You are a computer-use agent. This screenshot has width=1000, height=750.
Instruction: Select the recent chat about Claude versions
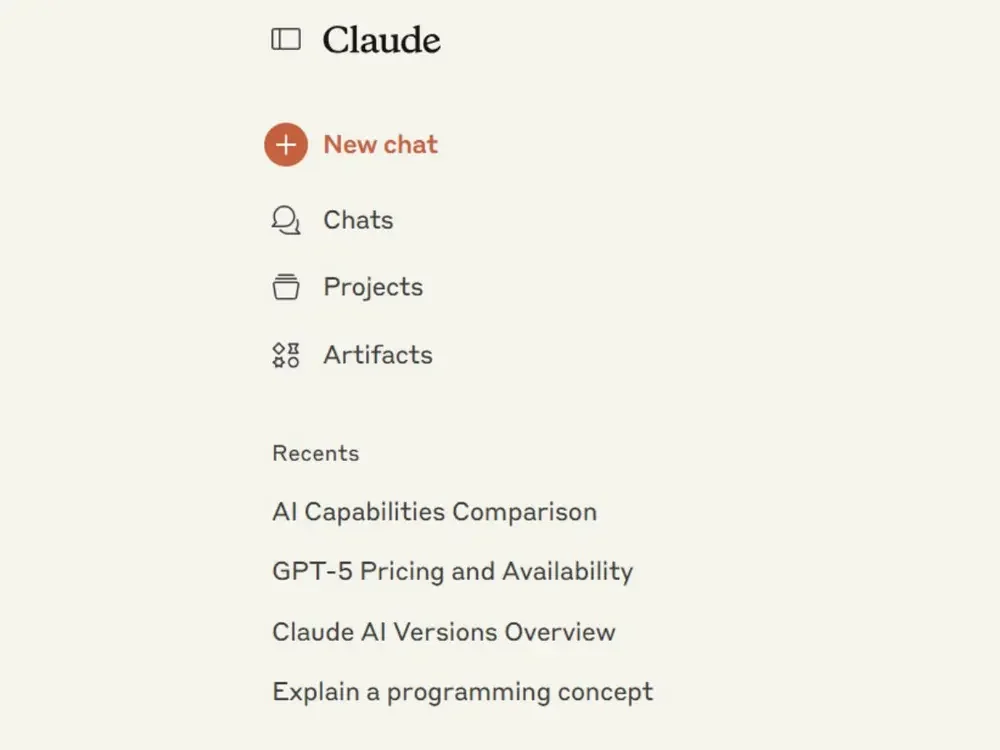pyautogui.click(x=444, y=632)
